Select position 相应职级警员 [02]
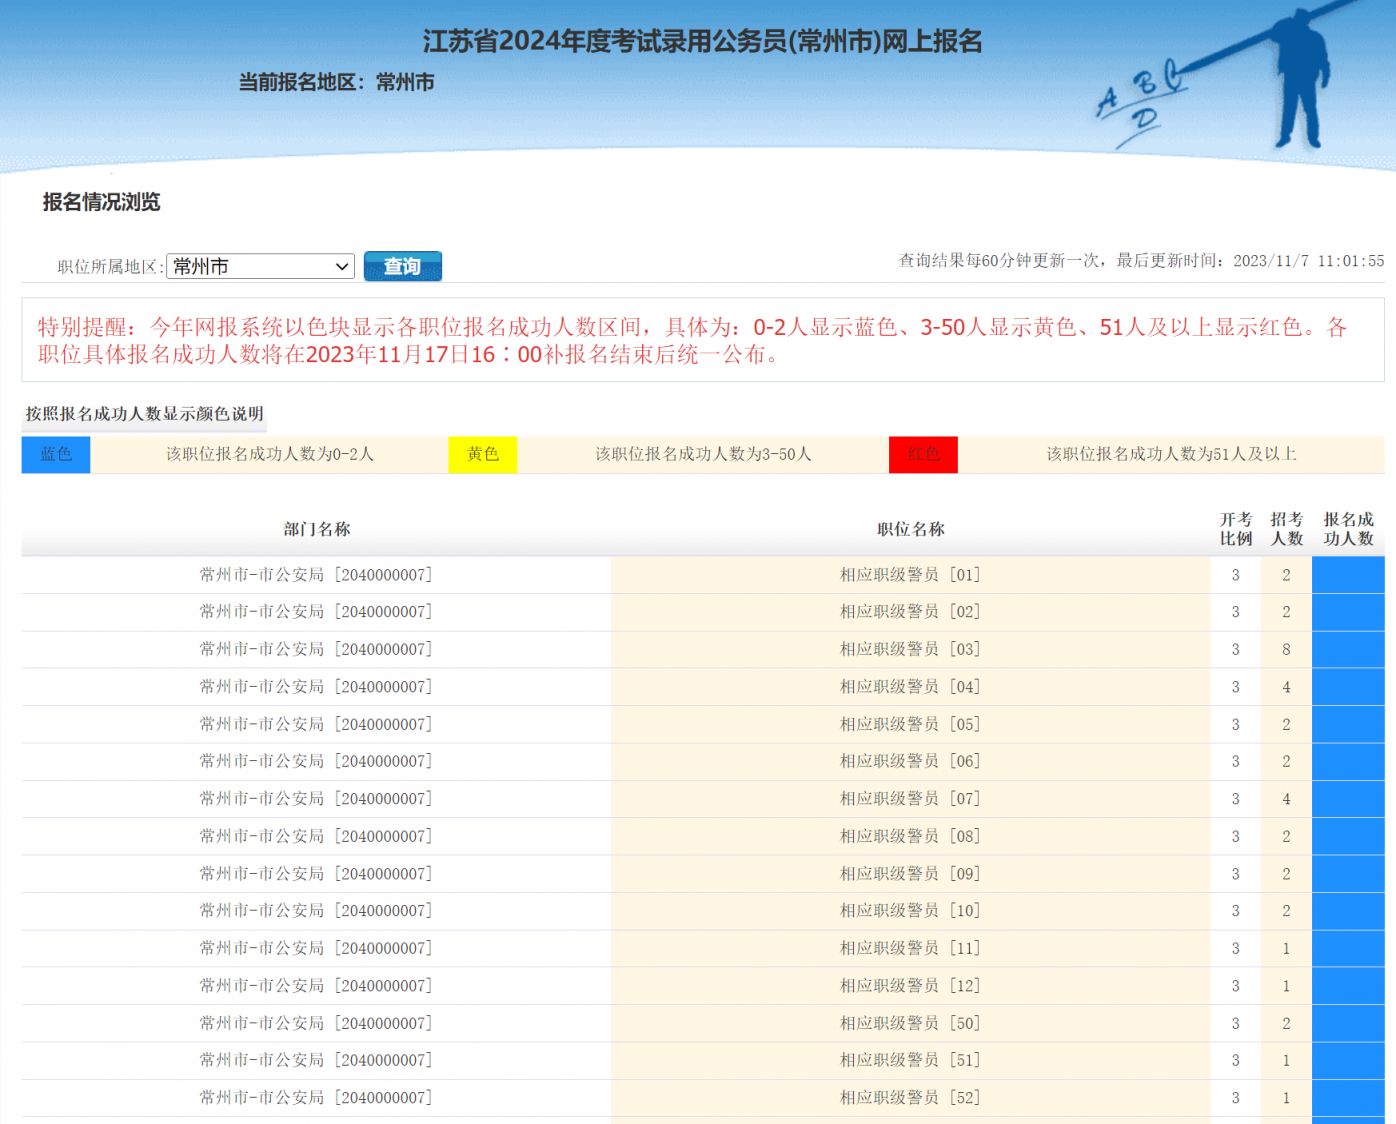This screenshot has width=1396, height=1124. tap(911, 612)
